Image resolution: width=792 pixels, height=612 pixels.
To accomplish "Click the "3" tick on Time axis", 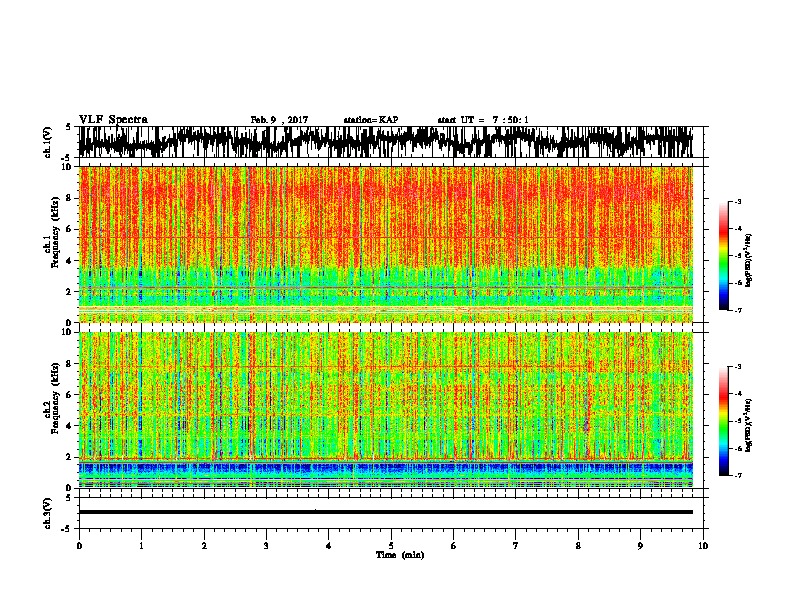I will coord(266,546).
